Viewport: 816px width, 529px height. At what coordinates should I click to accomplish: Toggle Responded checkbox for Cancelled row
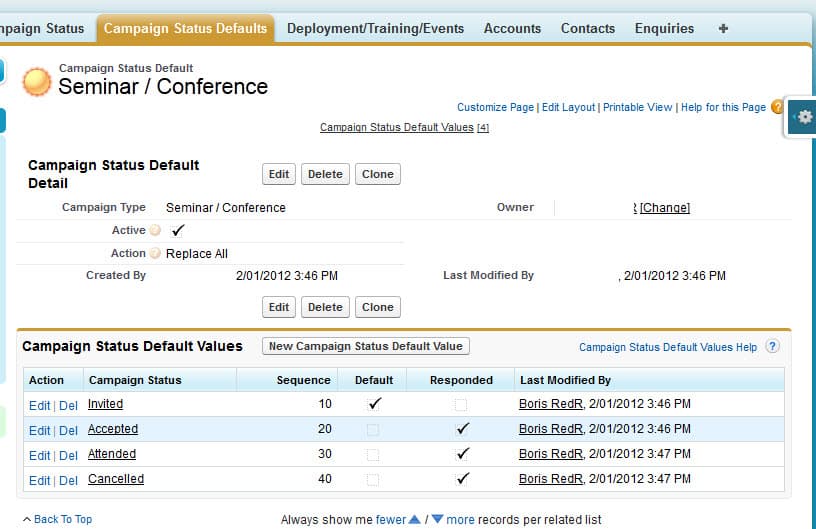point(462,479)
